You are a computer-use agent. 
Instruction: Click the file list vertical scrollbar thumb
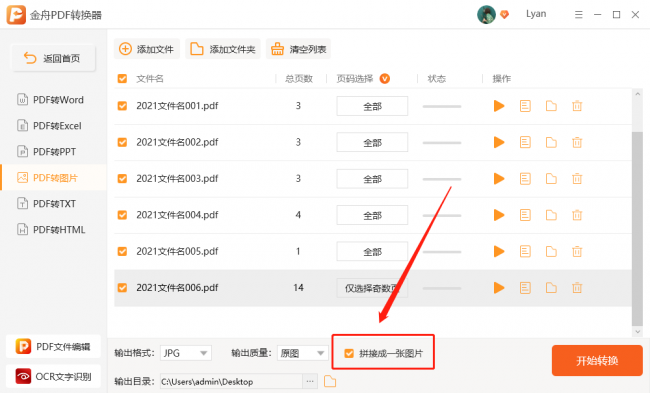(637, 229)
